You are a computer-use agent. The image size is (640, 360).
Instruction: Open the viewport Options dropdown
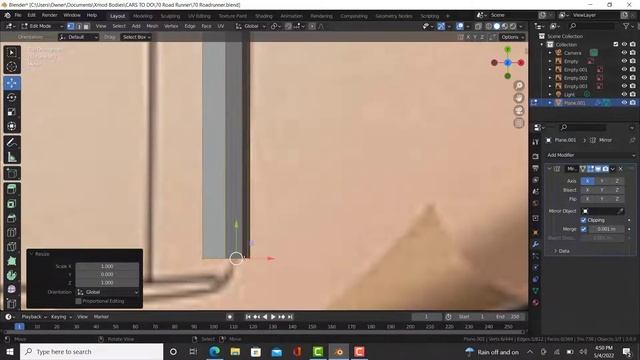coord(512,37)
